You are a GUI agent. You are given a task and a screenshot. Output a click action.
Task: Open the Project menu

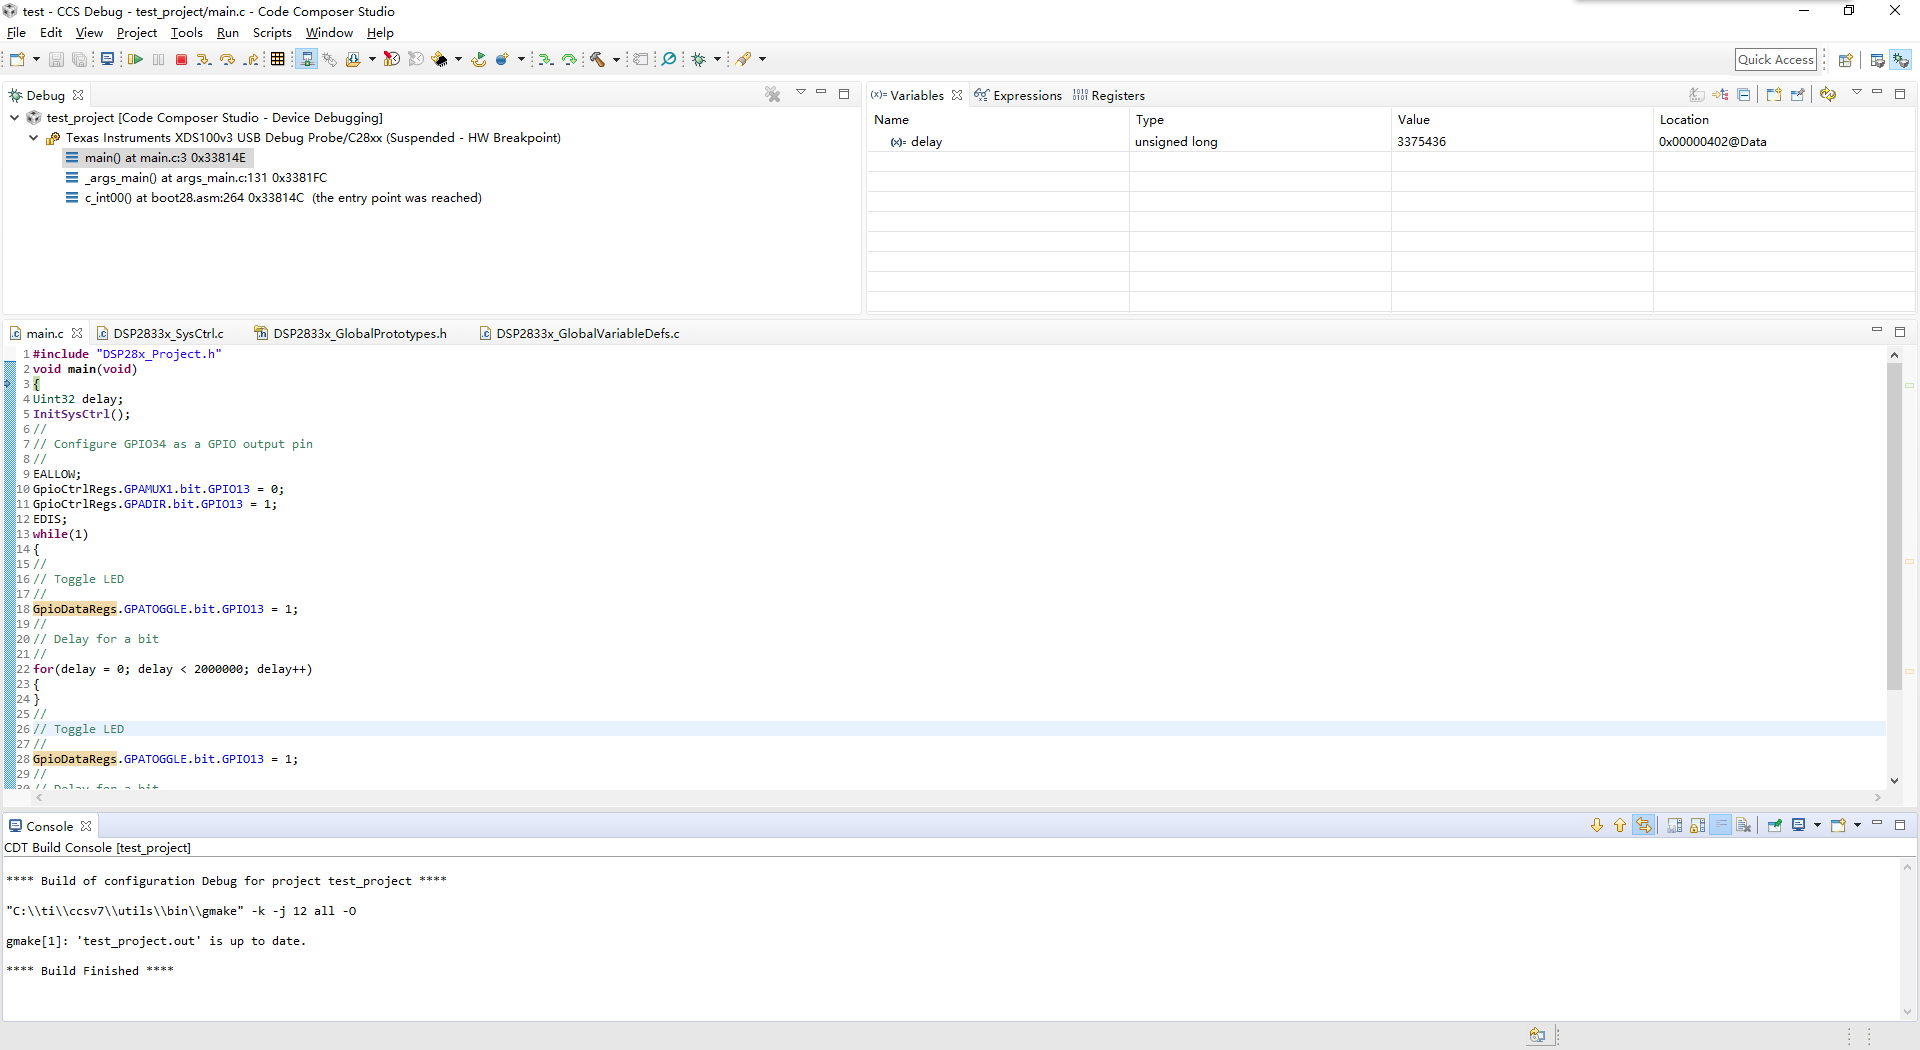pyautogui.click(x=137, y=32)
